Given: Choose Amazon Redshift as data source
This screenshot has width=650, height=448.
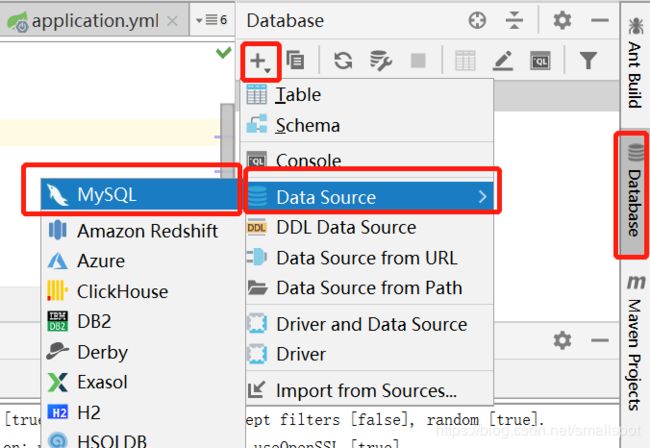Looking at the screenshot, I should click(142, 231).
